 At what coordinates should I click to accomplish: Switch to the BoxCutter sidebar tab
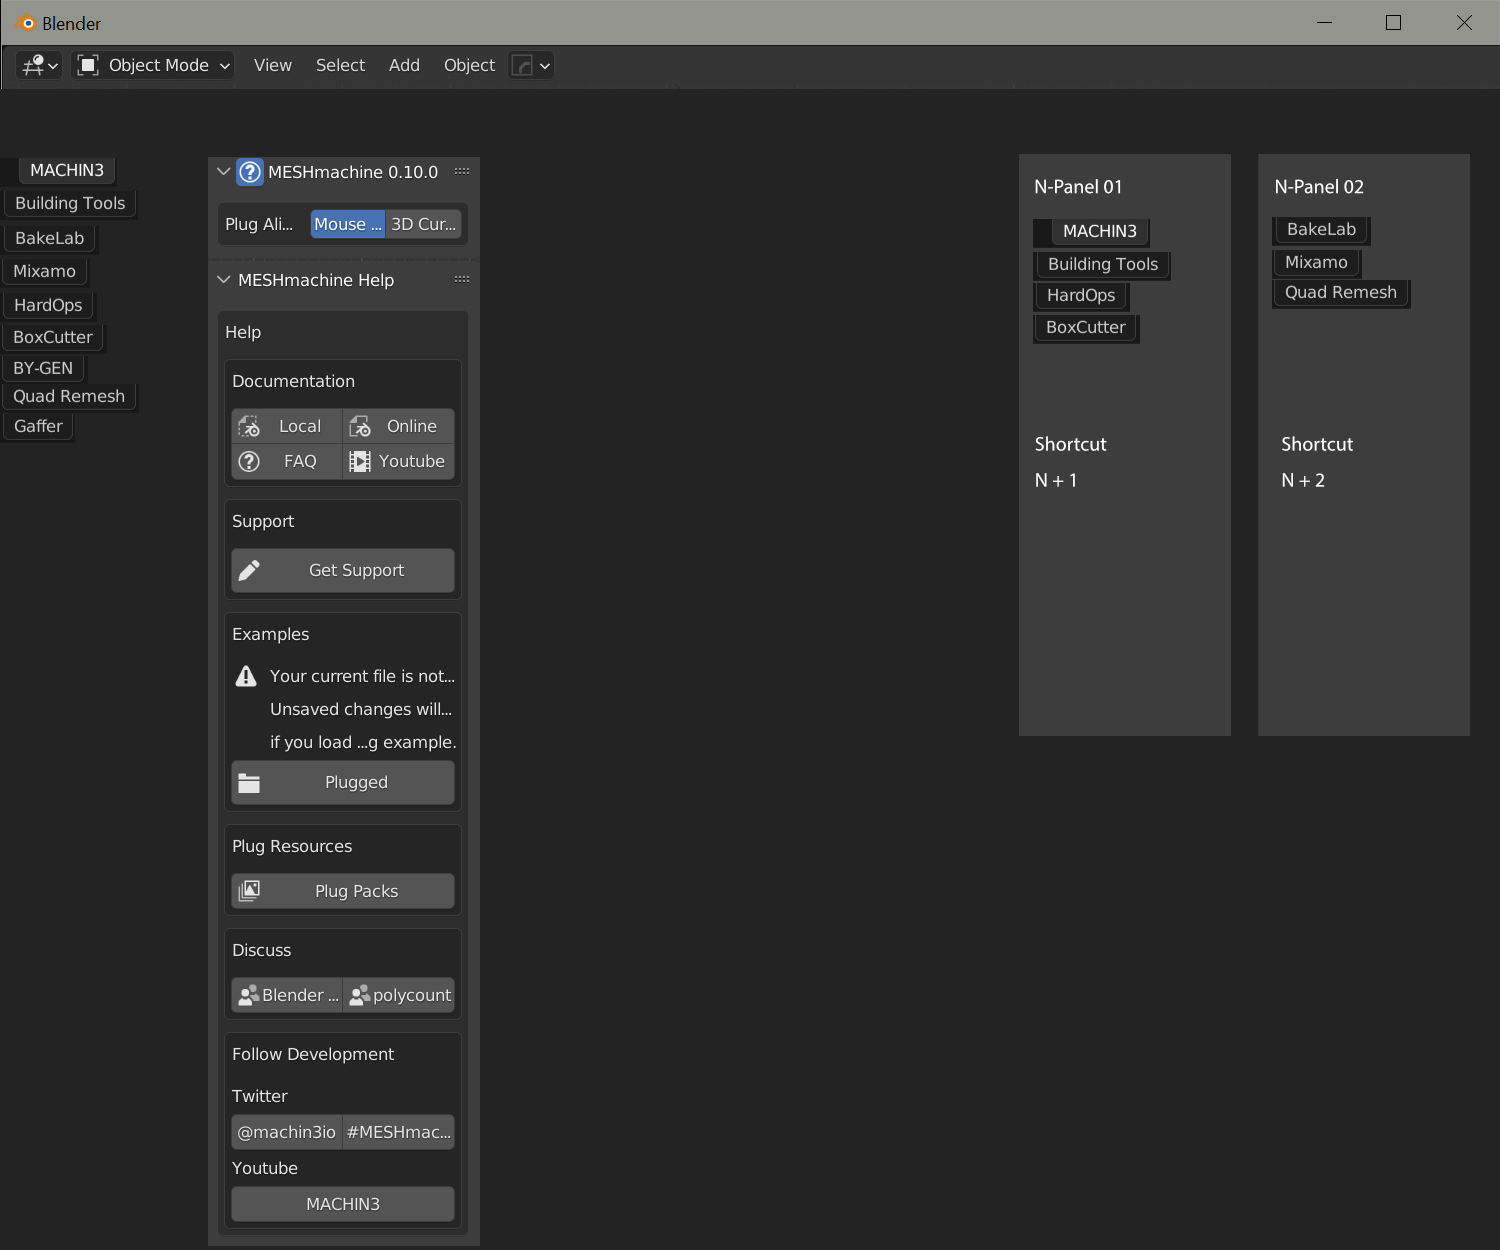[x=53, y=337]
